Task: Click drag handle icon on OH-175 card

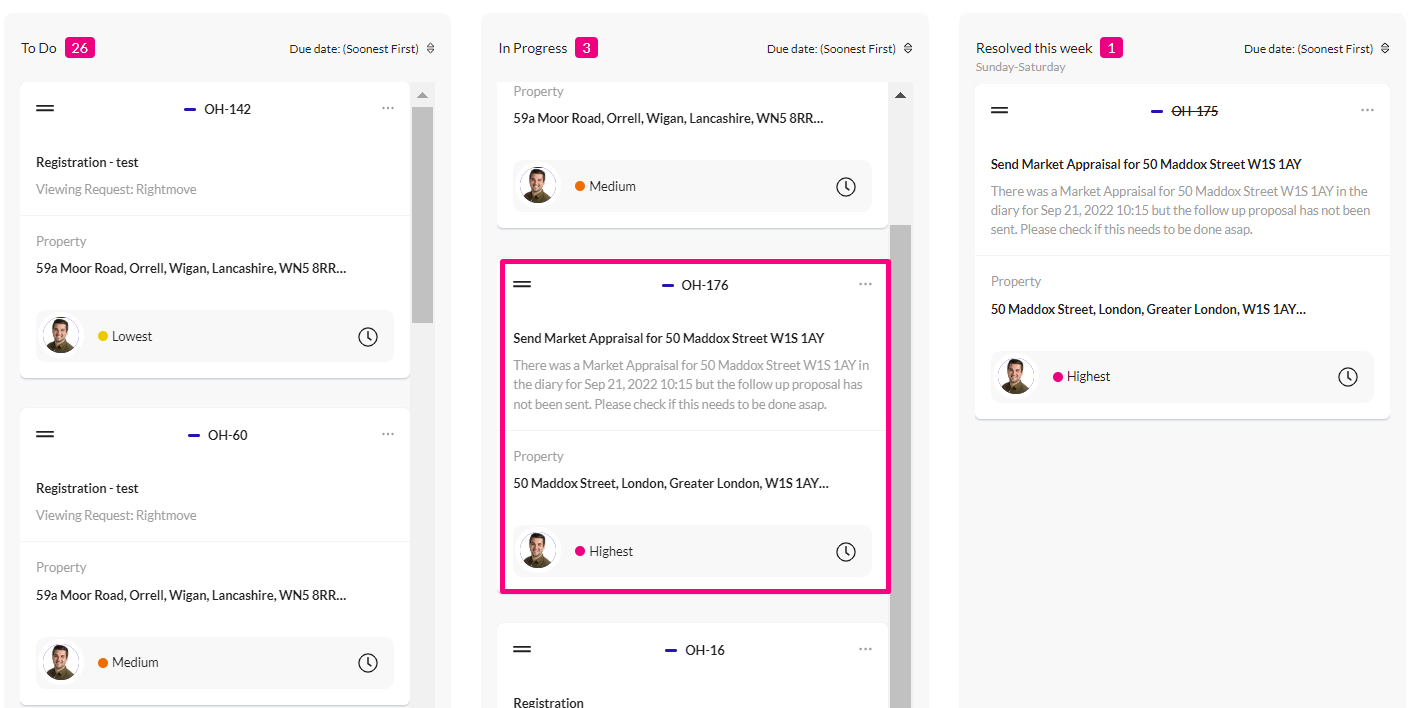Action: click(x=1000, y=110)
